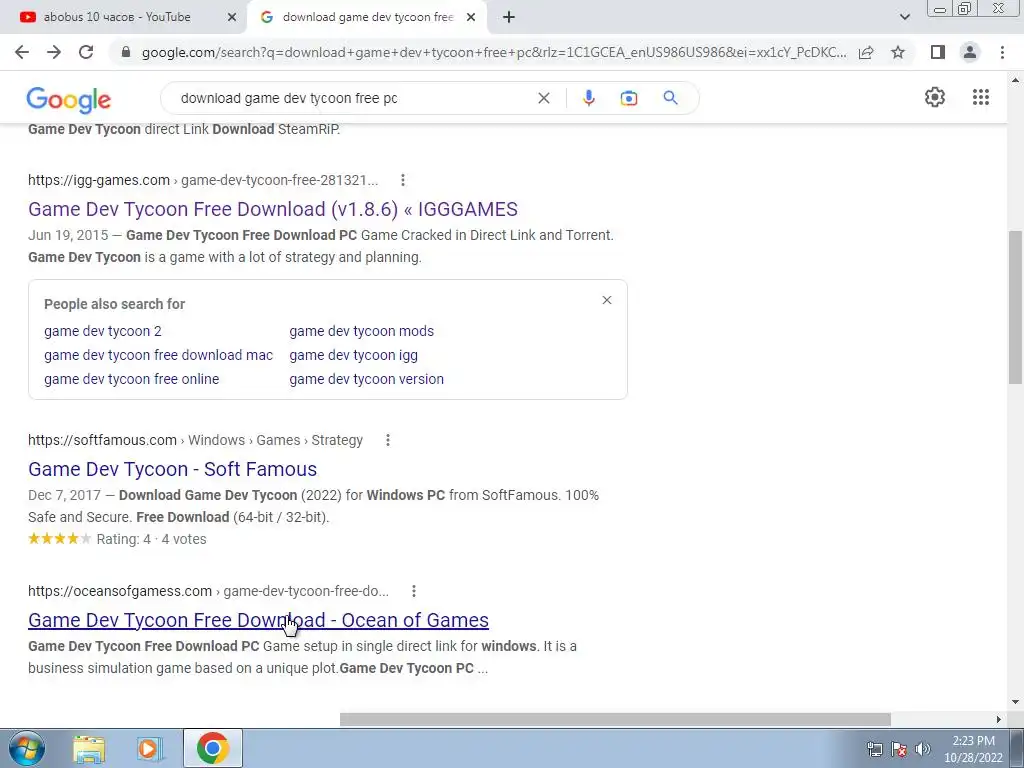Bookmark this page with star icon
Screen dimensions: 1024x768
point(898,52)
